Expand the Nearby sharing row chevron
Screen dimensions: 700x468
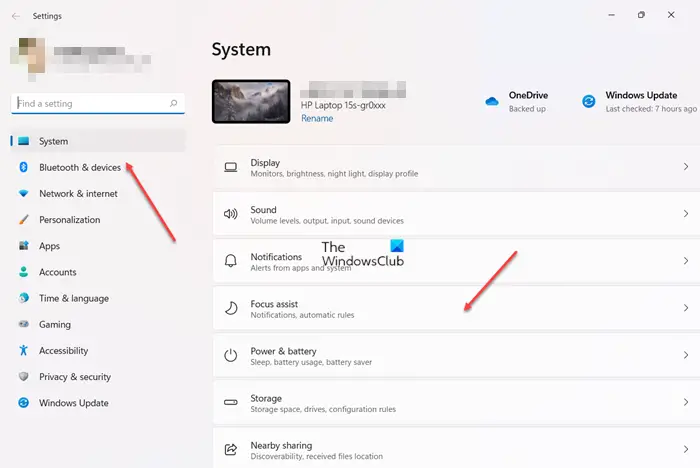coord(686,449)
